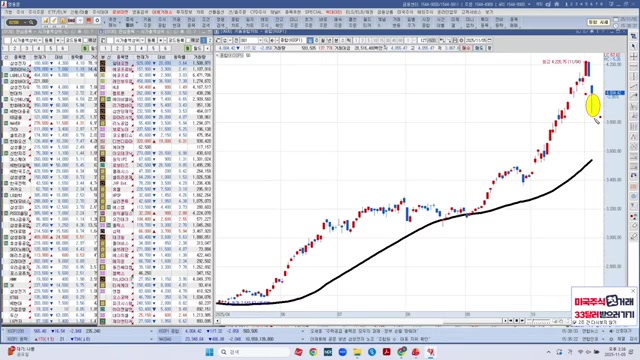Open the dropdown arrow next to the chart code field
Image resolution: width=640 pixels, height=360 pixels.
coord(260,40)
